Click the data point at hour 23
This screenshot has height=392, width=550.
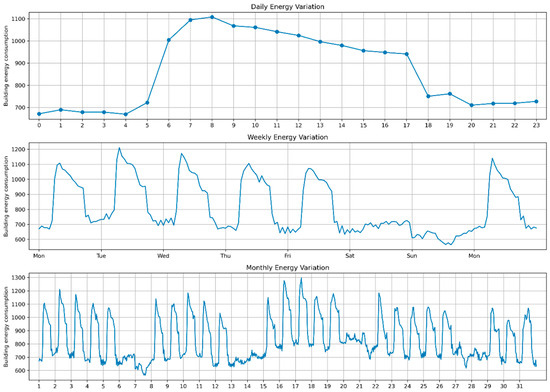(536, 101)
